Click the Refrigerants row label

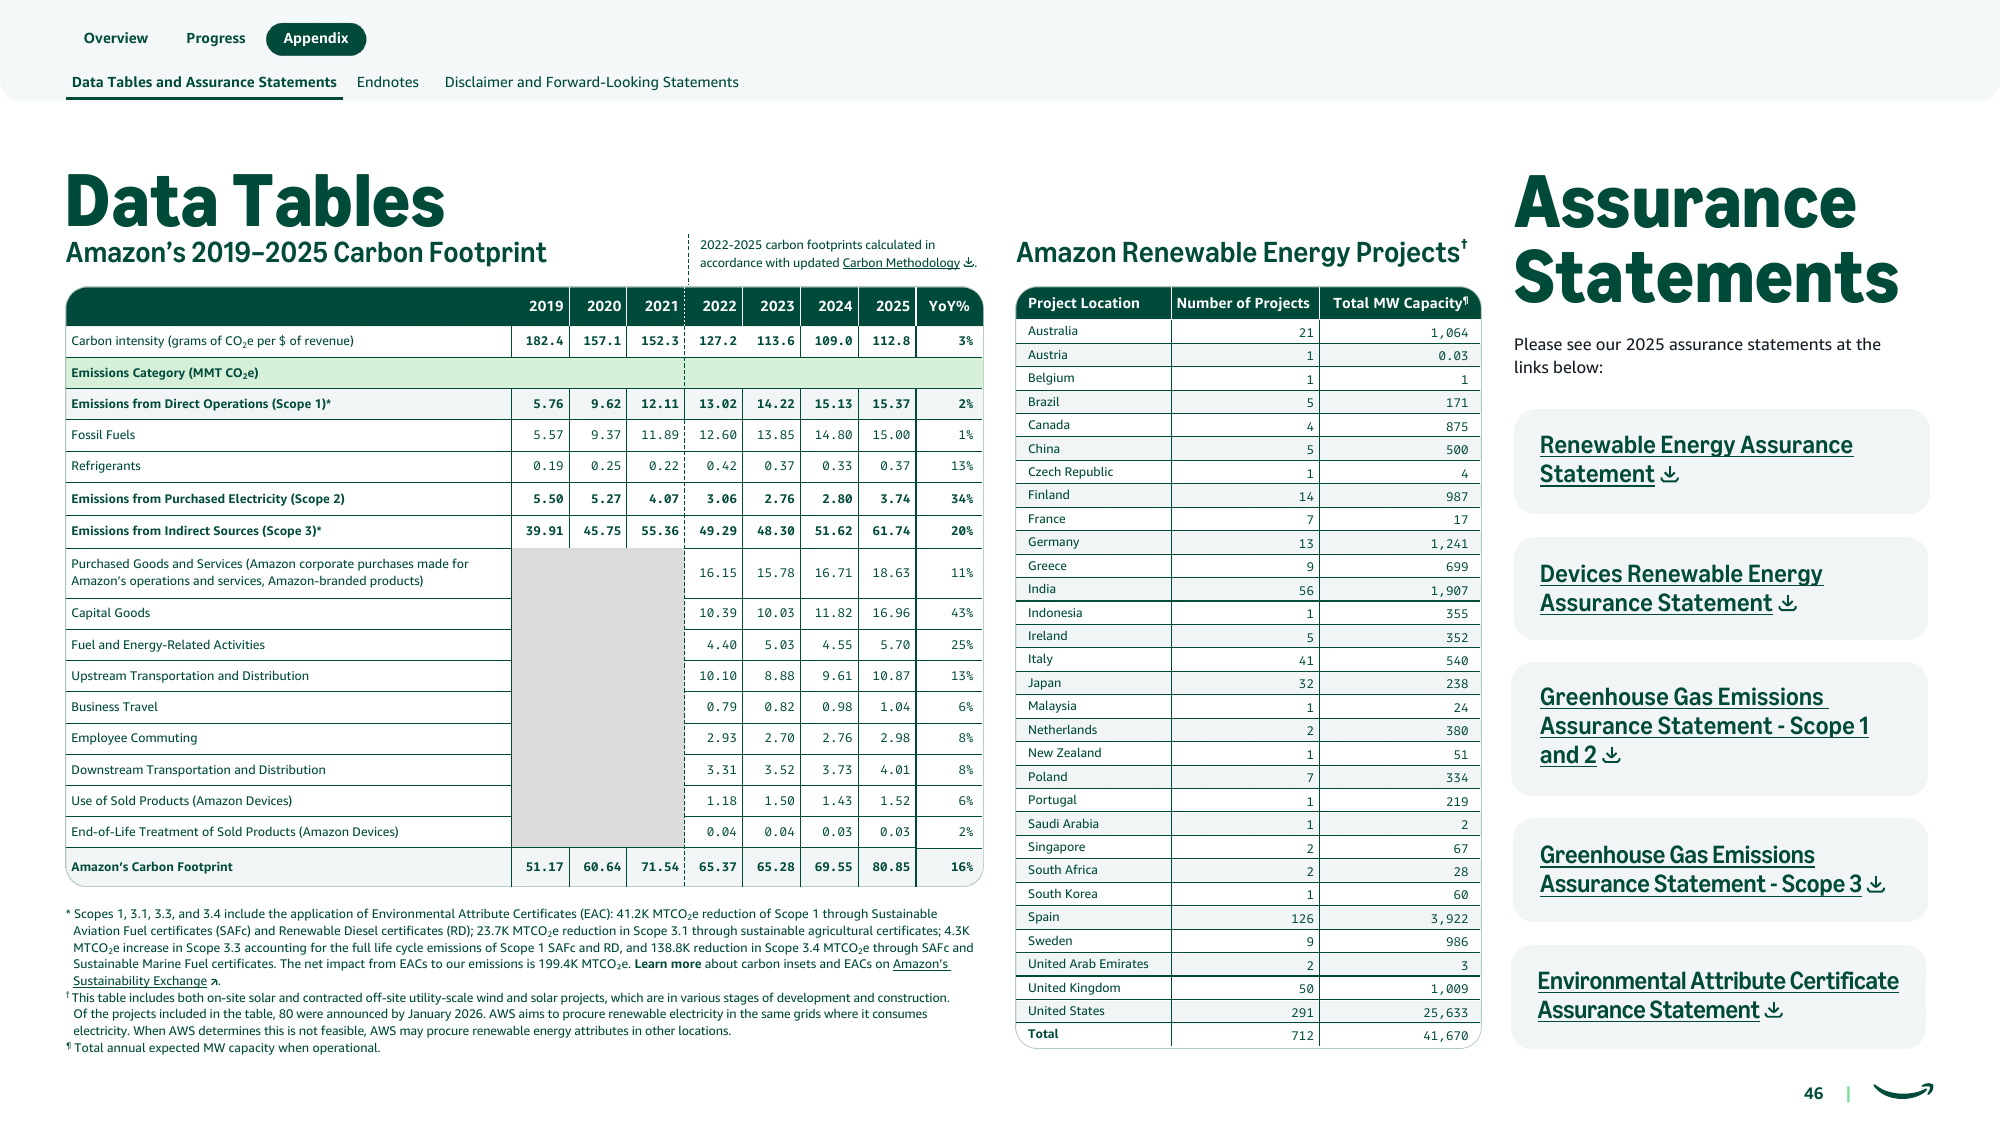[106, 466]
